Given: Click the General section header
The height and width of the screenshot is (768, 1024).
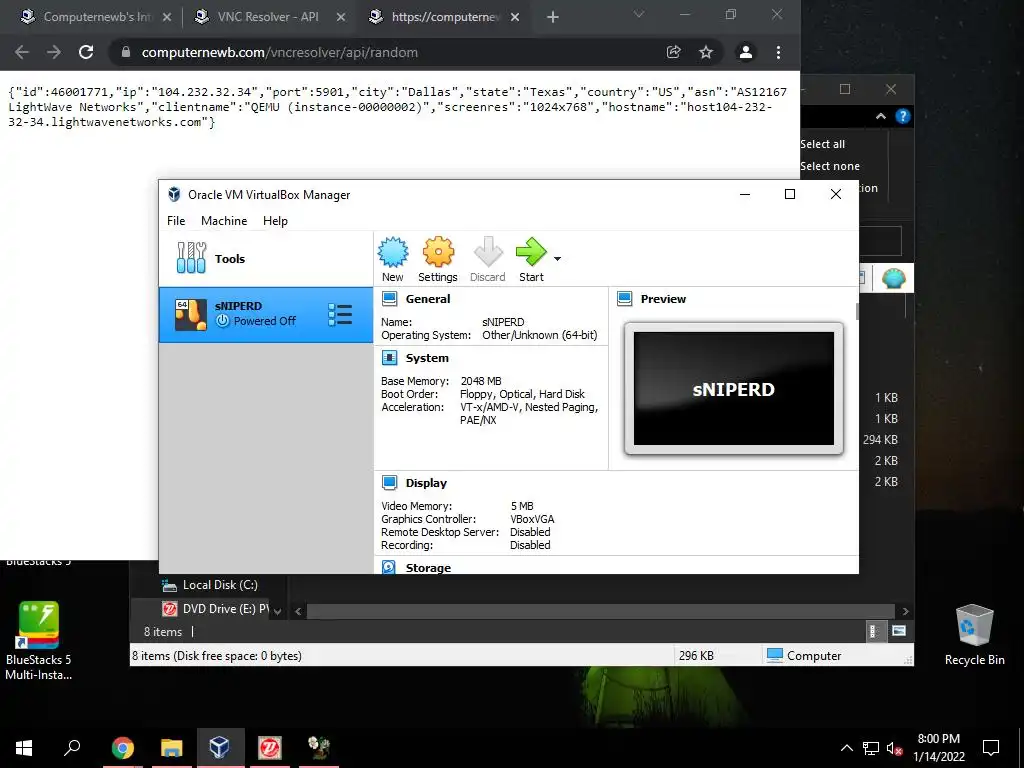Looking at the screenshot, I should 428,299.
